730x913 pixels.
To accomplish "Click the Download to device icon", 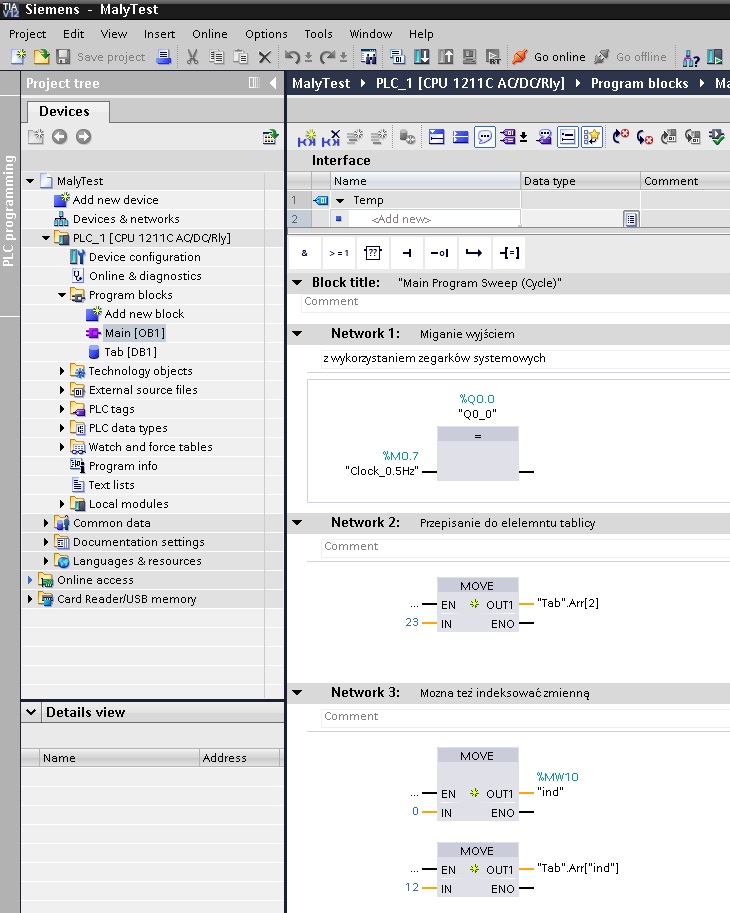I will coord(421,56).
